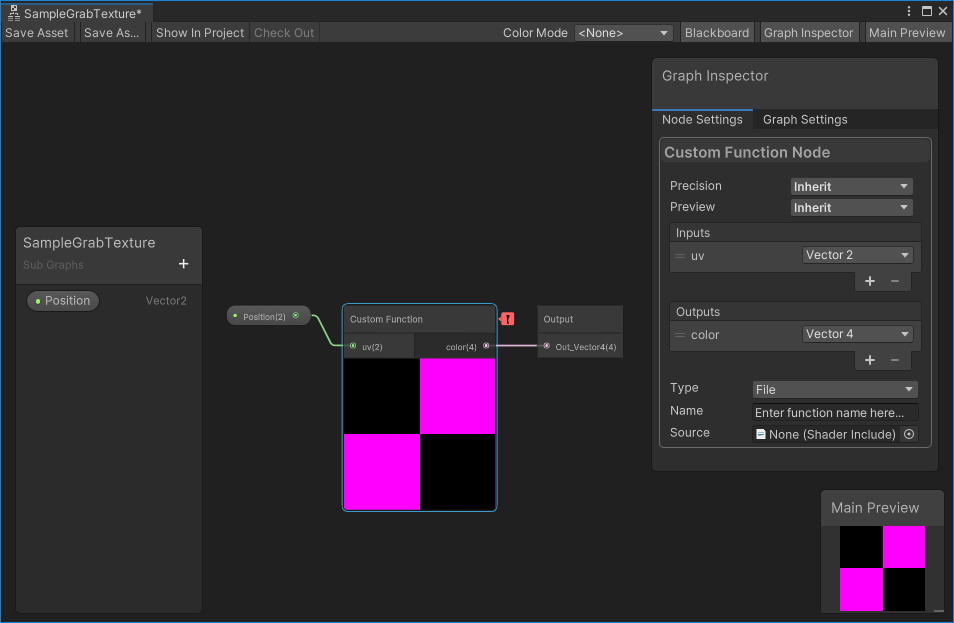Screen dimensions: 954x623
Task: Click the Main Preview panel title
Action: pos(875,508)
